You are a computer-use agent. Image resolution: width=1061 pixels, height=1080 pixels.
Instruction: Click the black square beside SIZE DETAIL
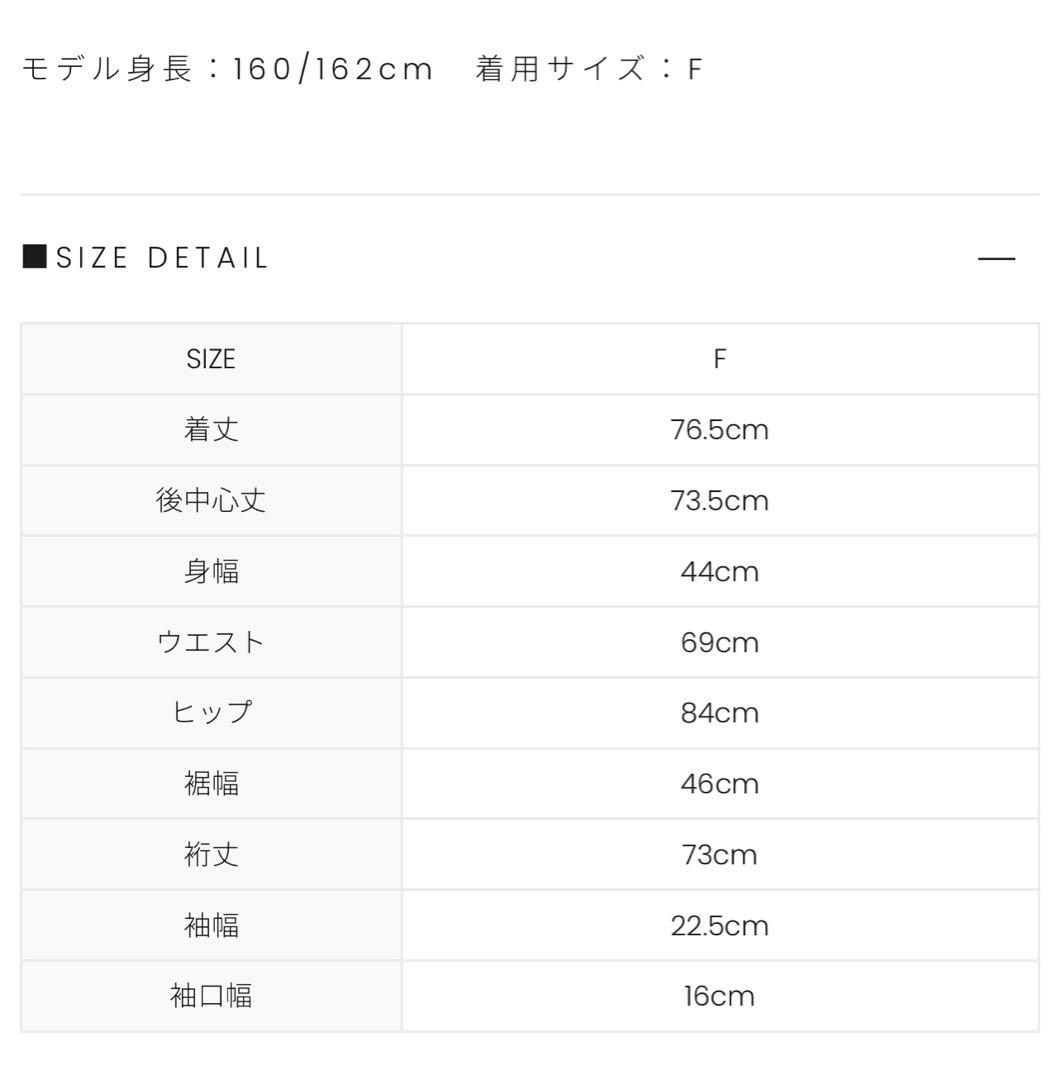click(x=35, y=258)
